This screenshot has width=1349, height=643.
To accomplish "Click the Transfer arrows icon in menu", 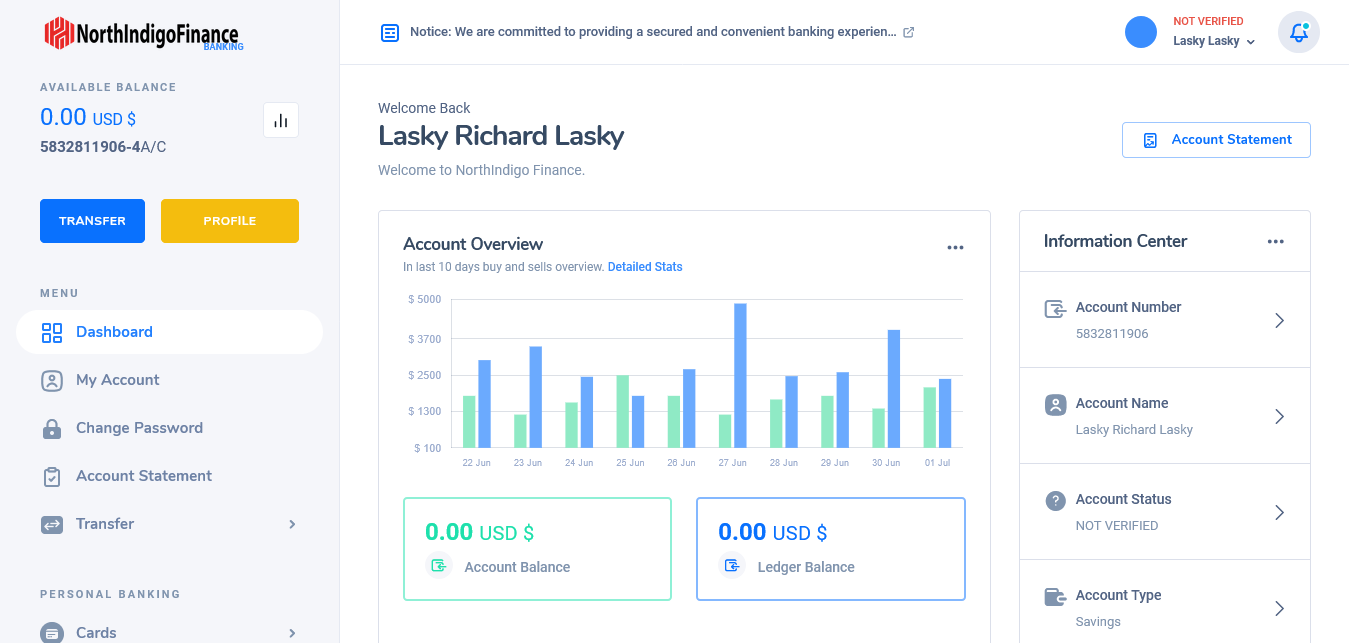I will click(x=52, y=525).
